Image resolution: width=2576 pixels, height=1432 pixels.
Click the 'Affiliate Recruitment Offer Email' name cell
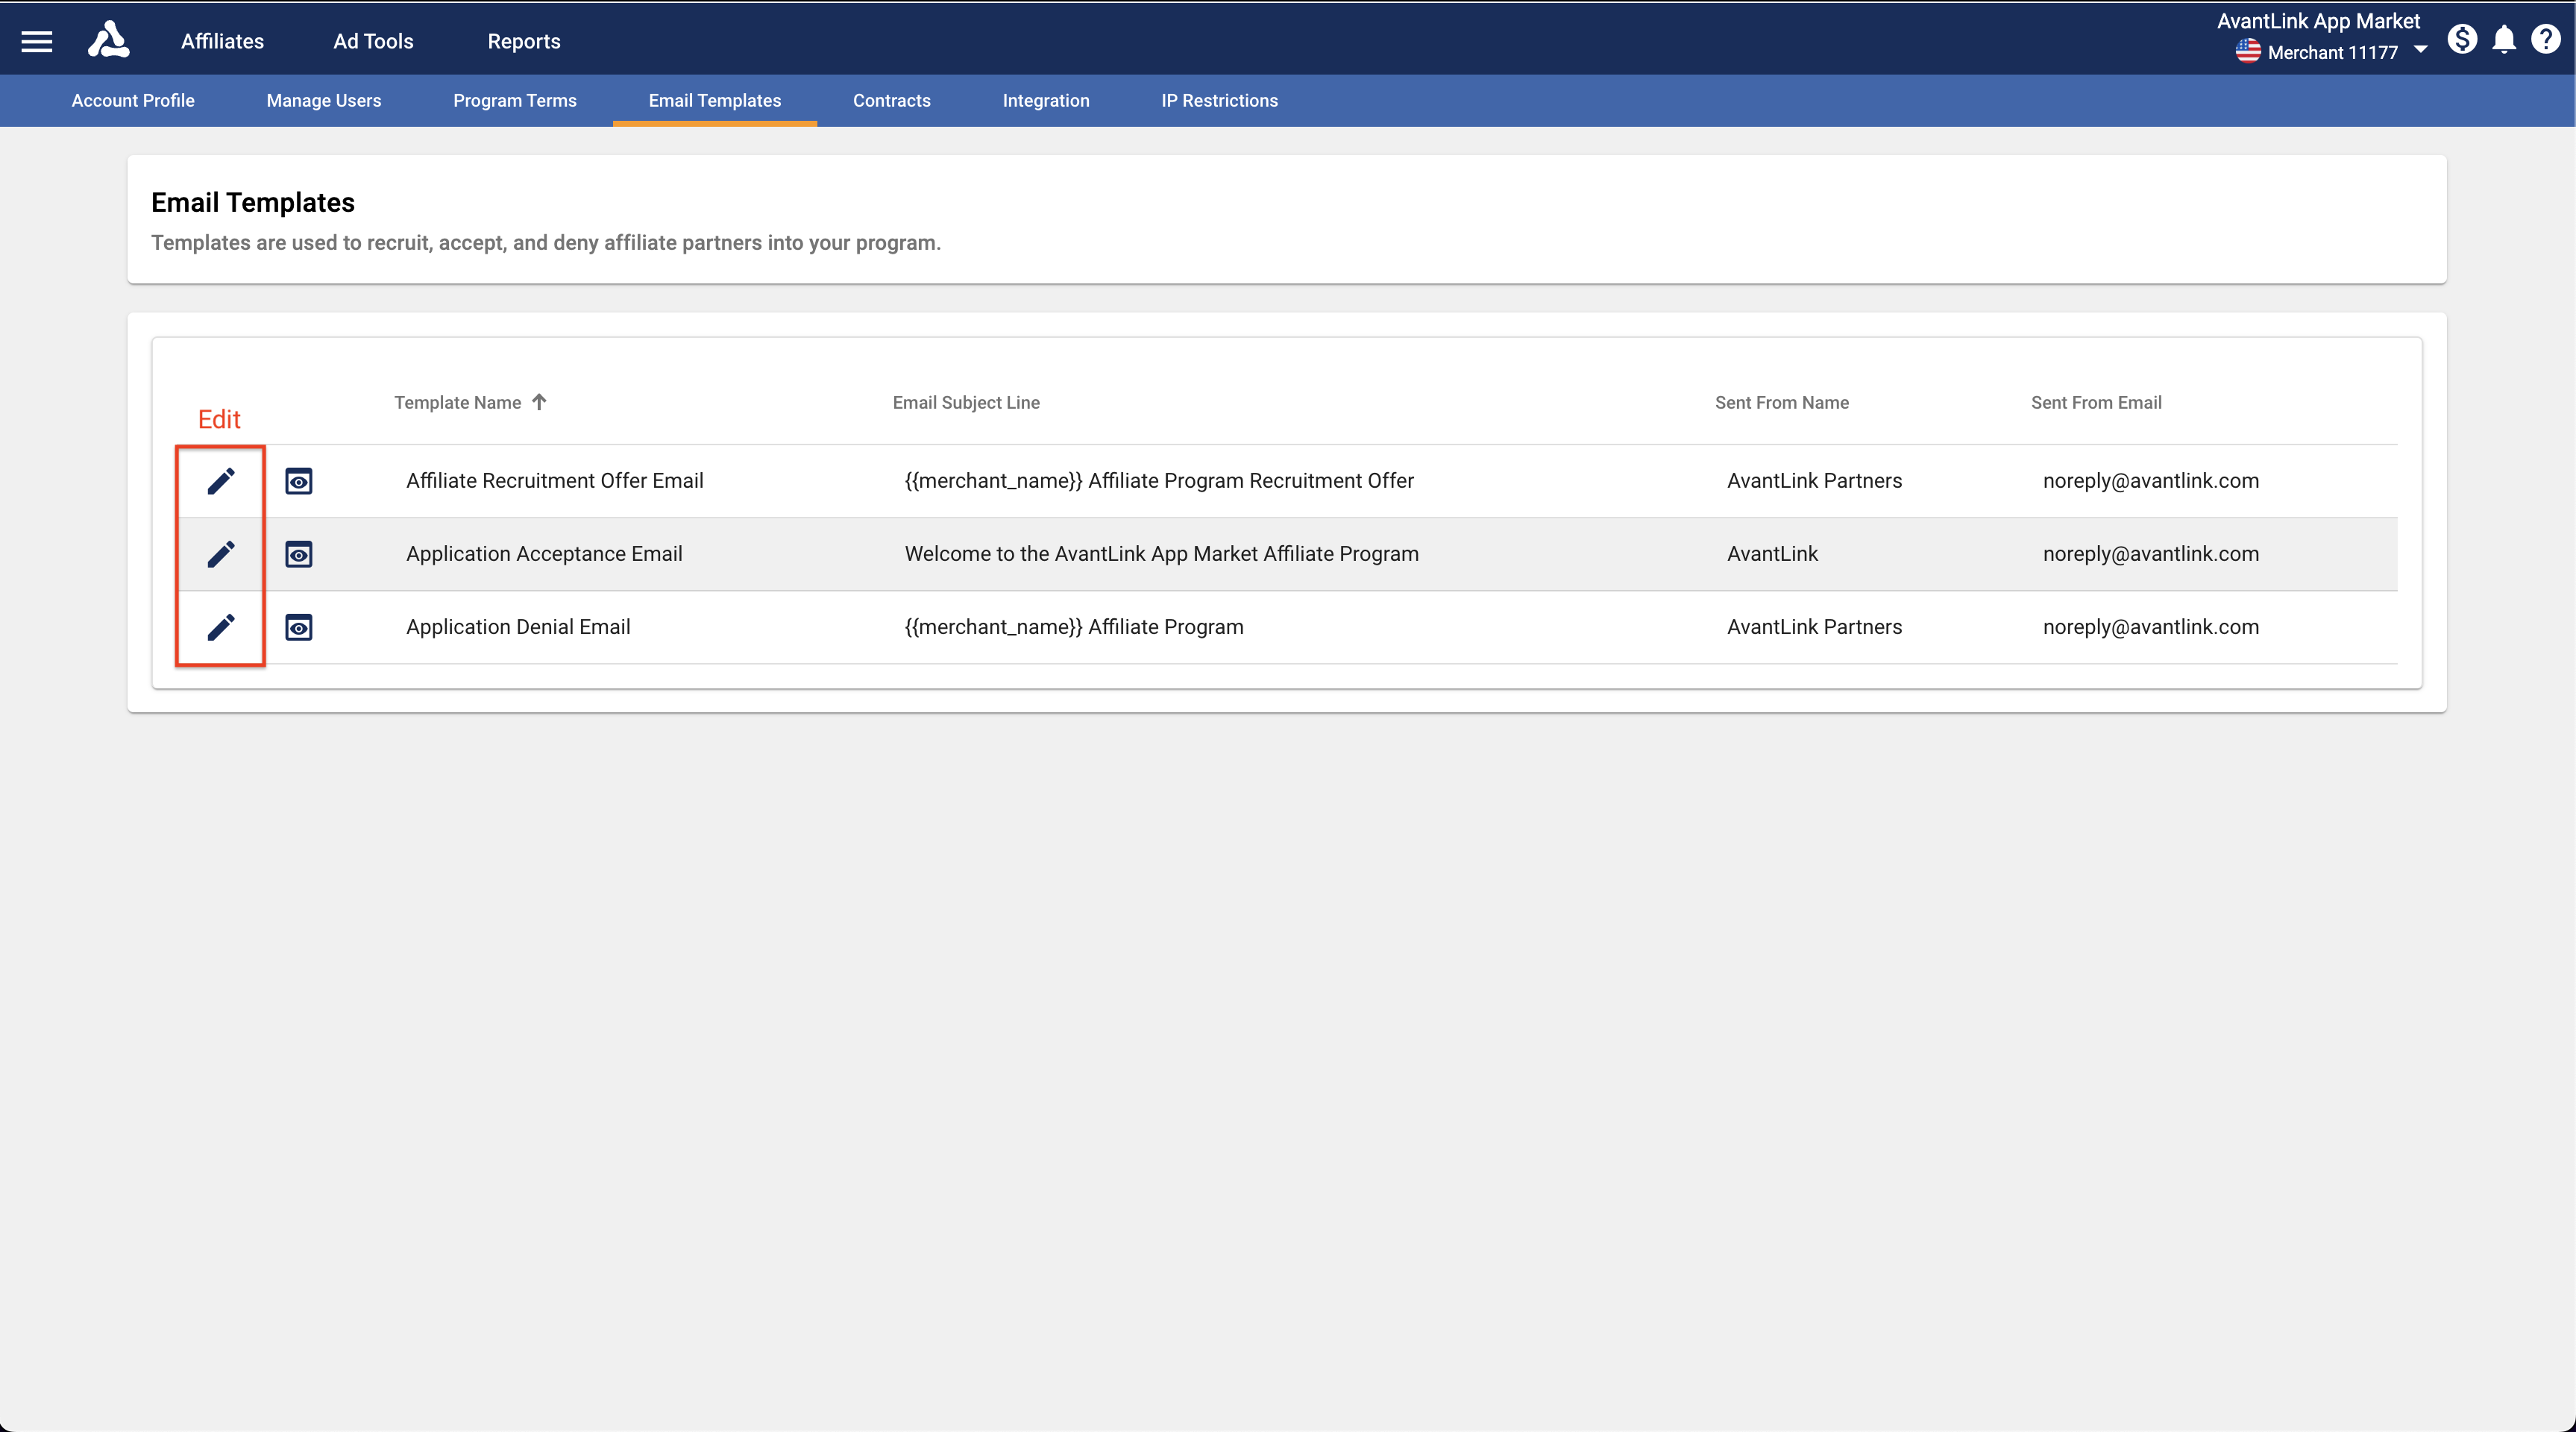(x=555, y=481)
